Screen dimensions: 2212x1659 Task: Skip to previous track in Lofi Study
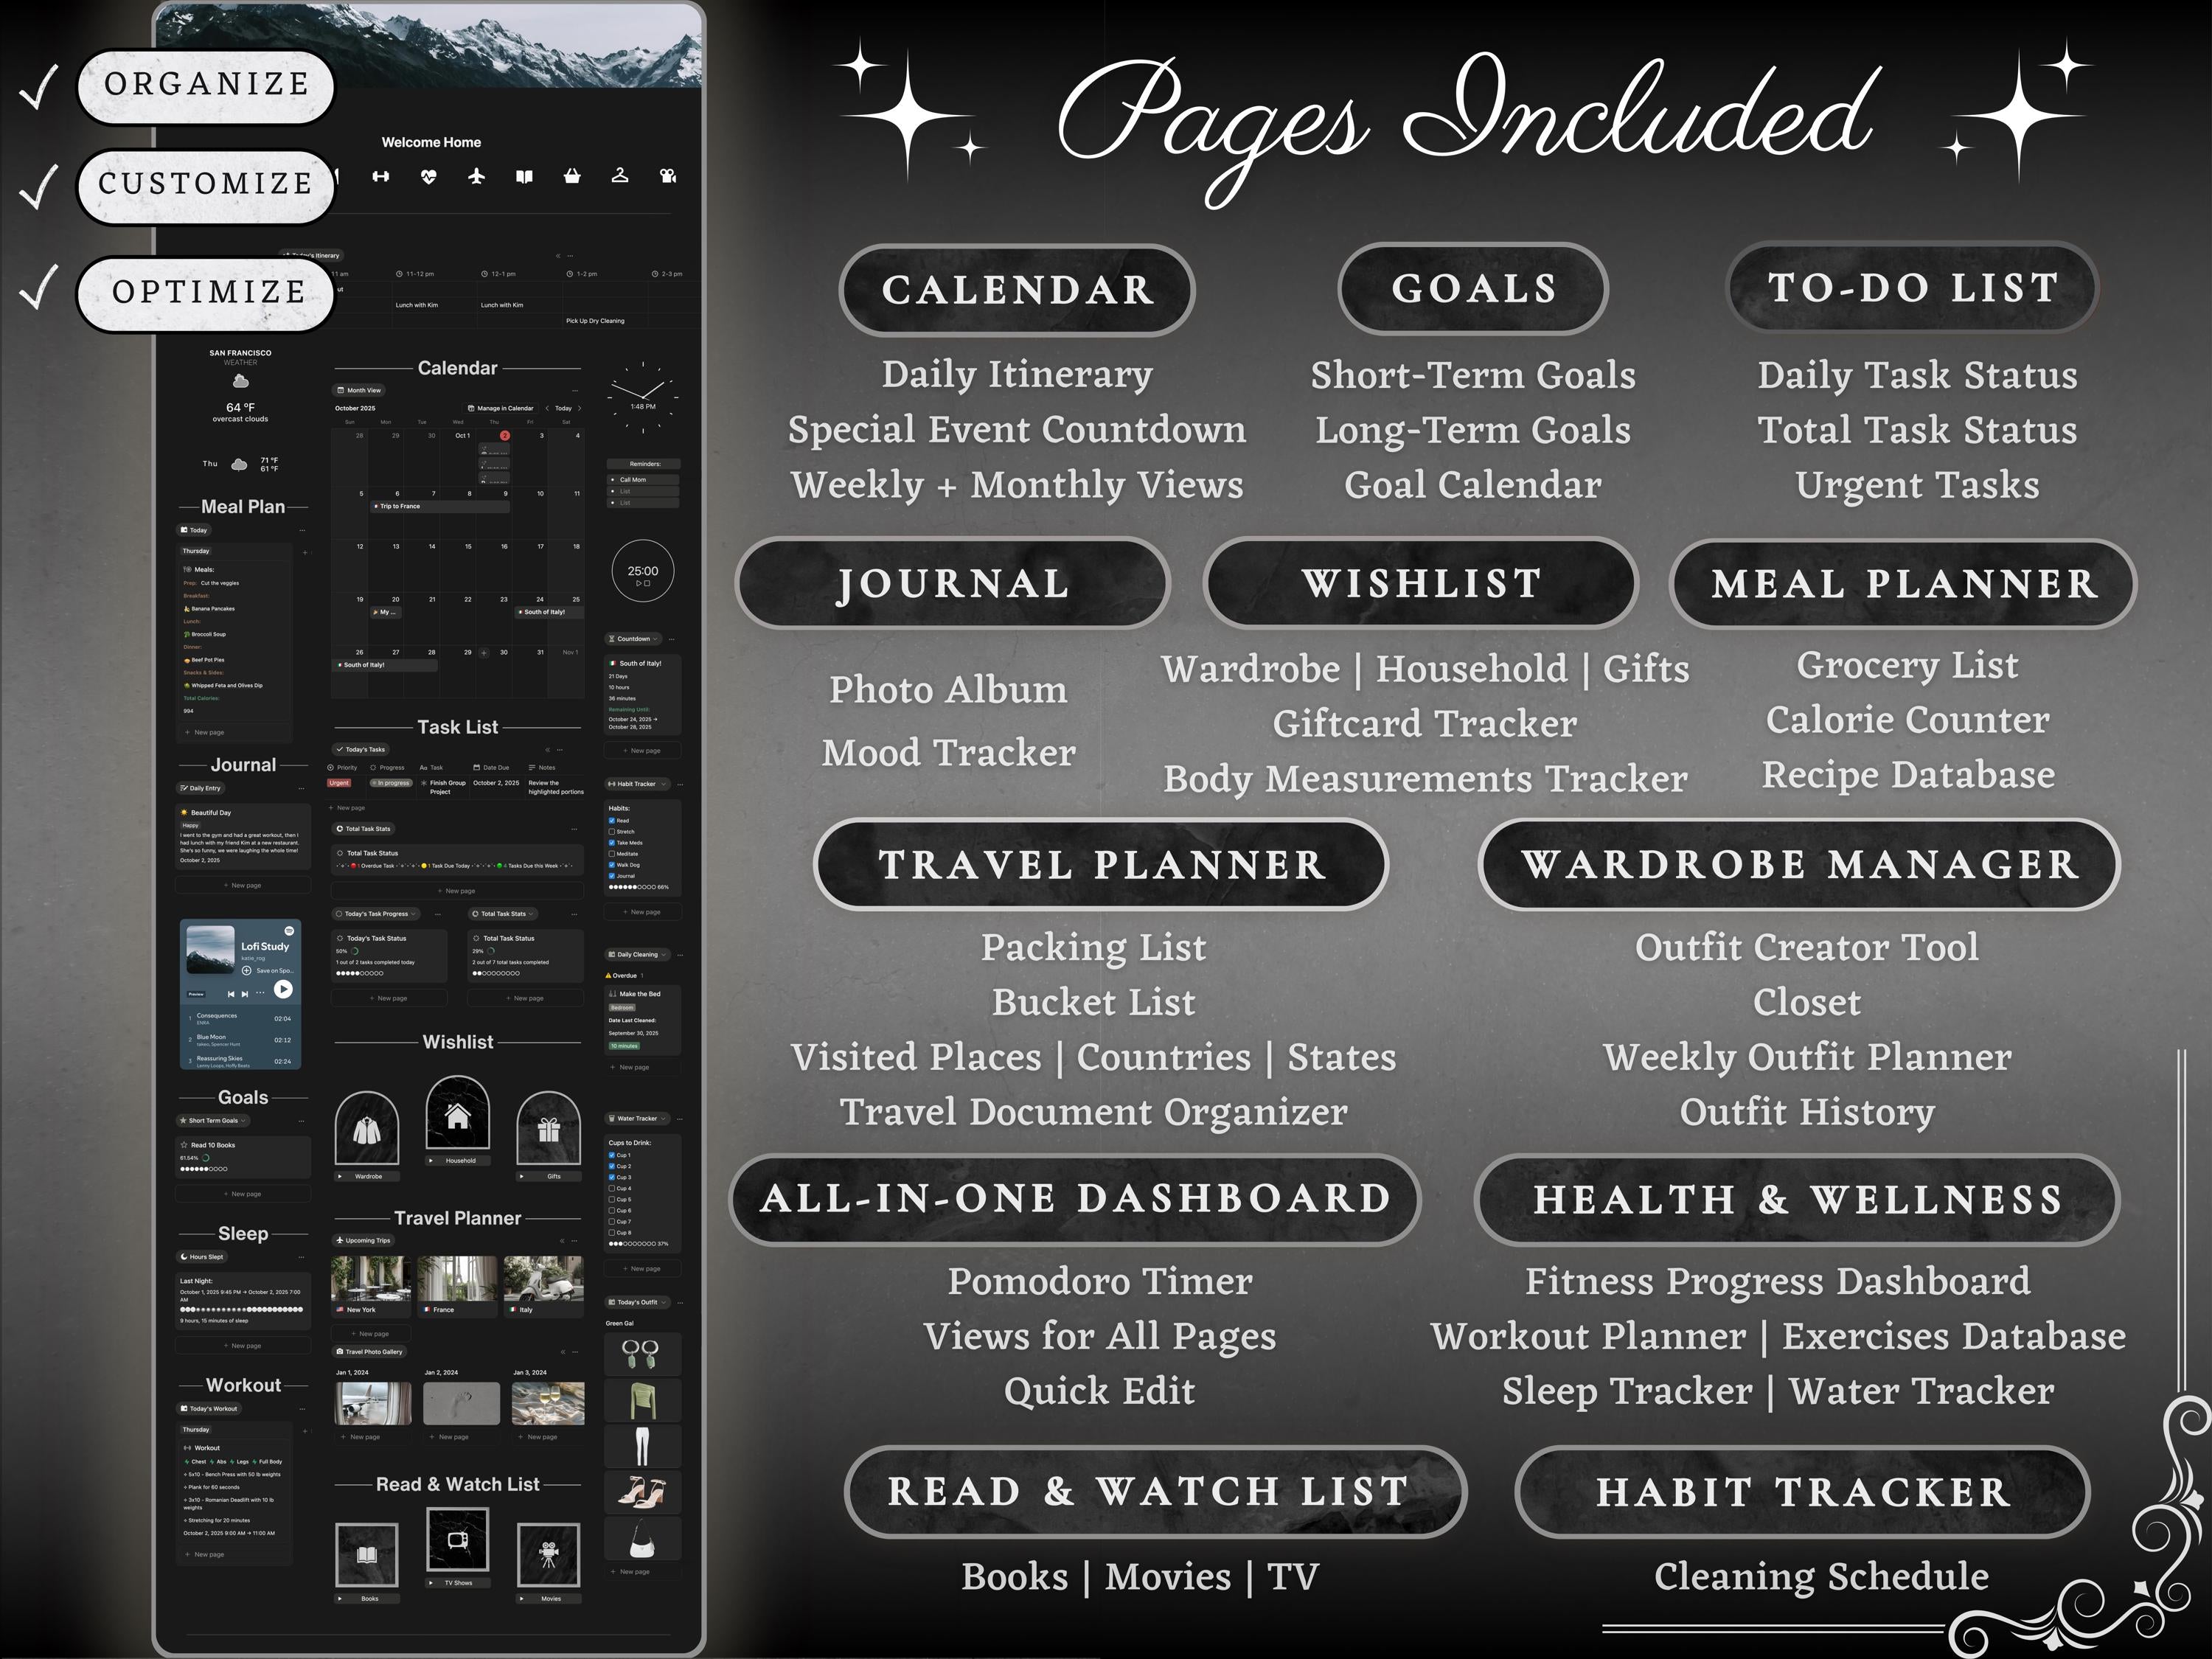click(231, 994)
